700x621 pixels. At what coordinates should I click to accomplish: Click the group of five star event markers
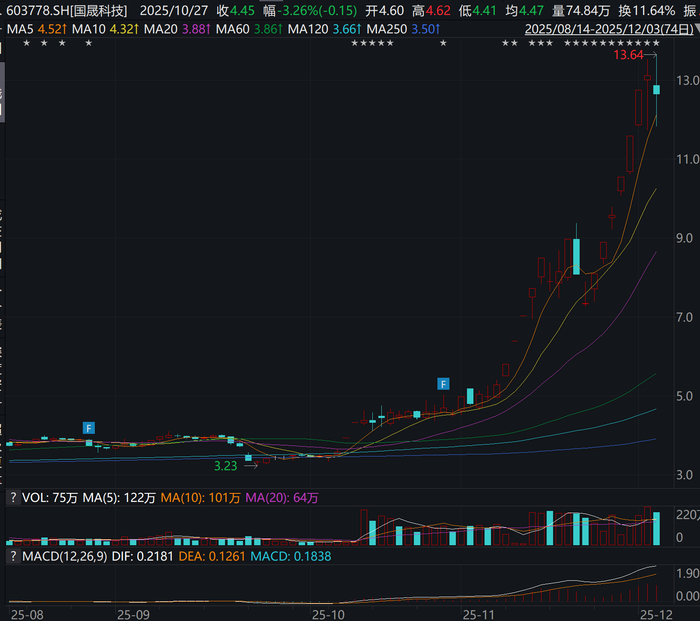coord(372,43)
